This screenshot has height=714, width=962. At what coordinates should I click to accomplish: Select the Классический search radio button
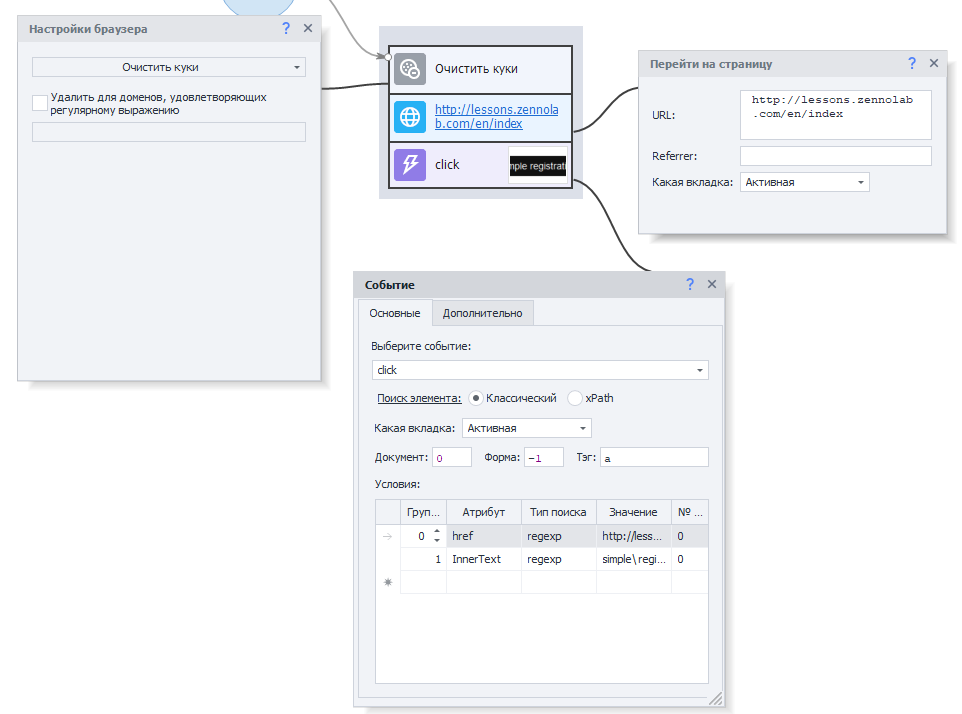point(475,398)
